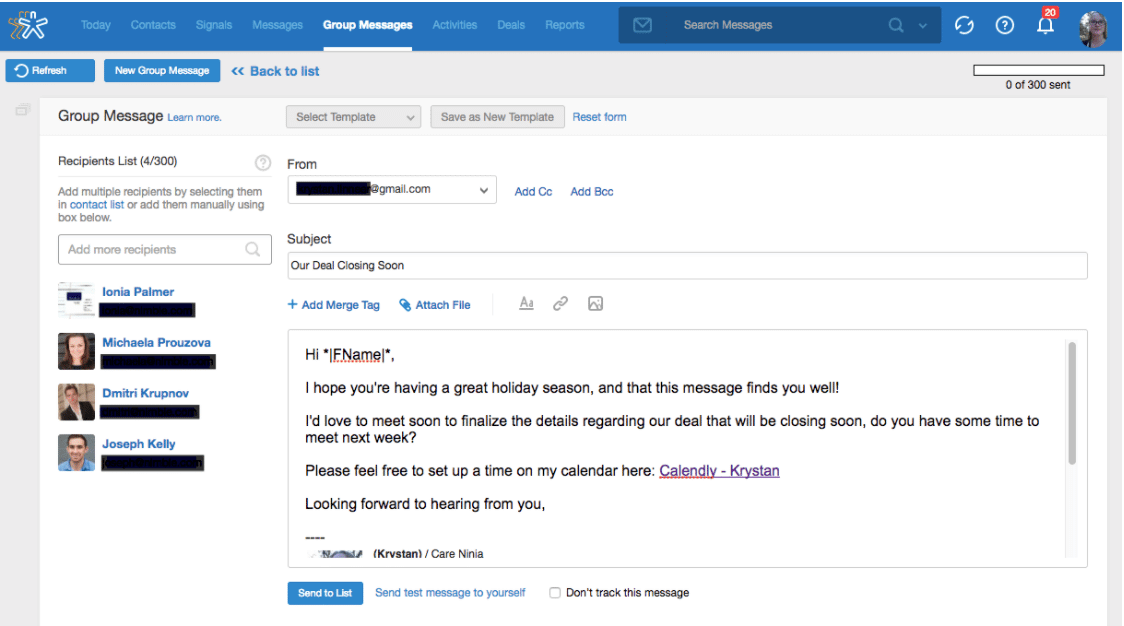Switch to the Contacts tab
Screen dimensions: 1124x626
tap(153, 25)
